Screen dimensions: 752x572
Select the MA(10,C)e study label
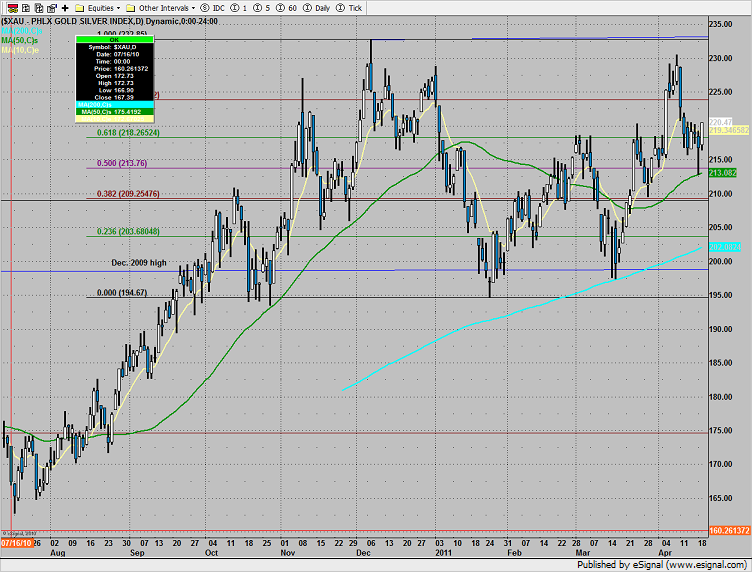point(20,50)
